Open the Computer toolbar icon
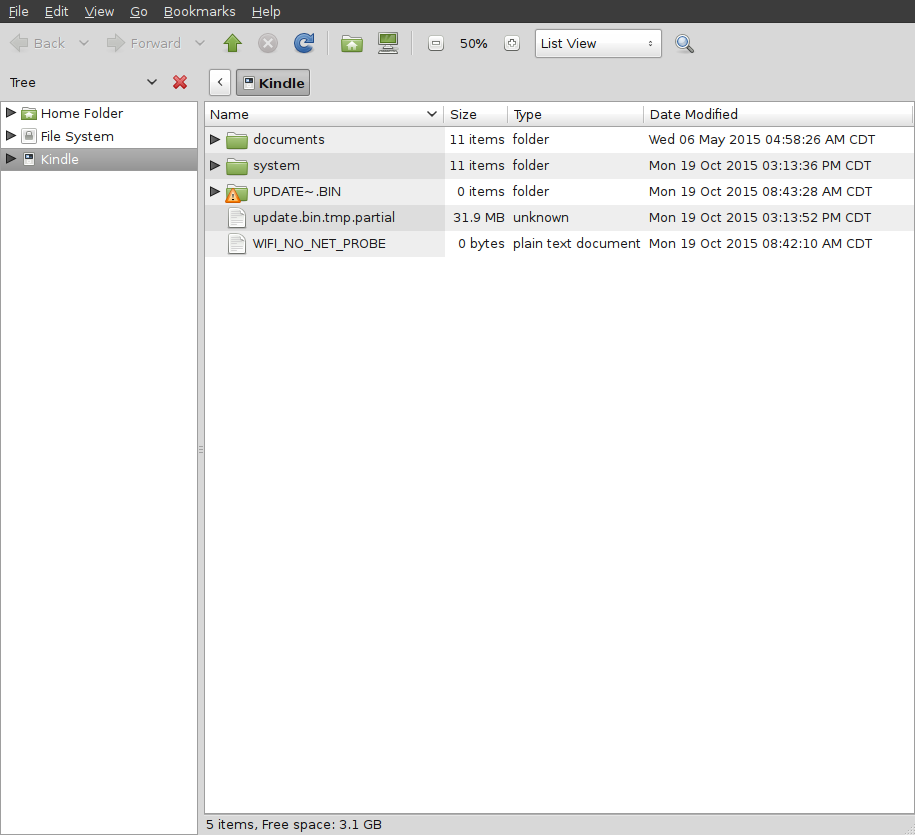This screenshot has height=835, width=915. click(388, 43)
